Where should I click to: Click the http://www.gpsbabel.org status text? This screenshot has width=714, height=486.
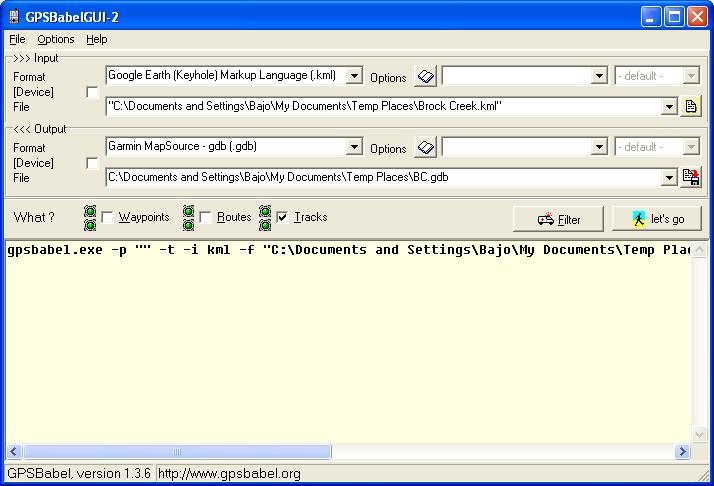229,474
